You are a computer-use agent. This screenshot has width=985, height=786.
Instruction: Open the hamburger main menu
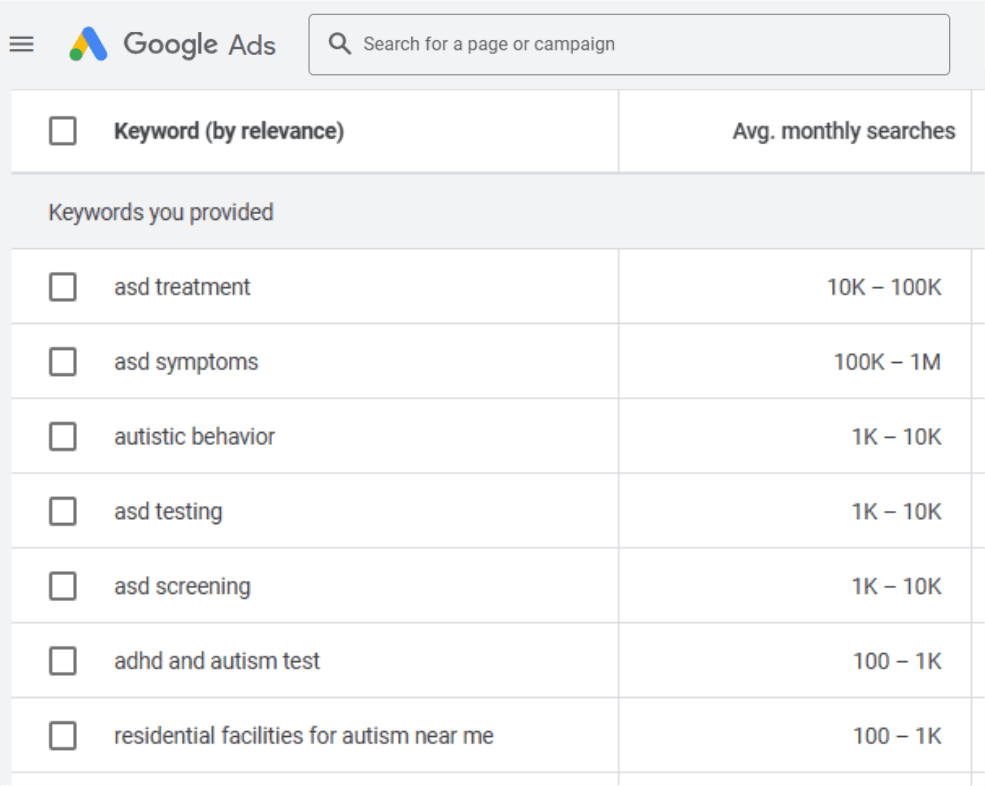tap(22, 44)
